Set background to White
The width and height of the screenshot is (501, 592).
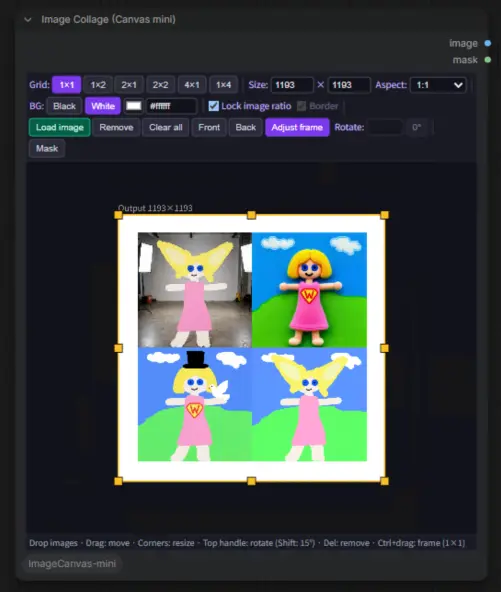pyautogui.click(x=103, y=106)
